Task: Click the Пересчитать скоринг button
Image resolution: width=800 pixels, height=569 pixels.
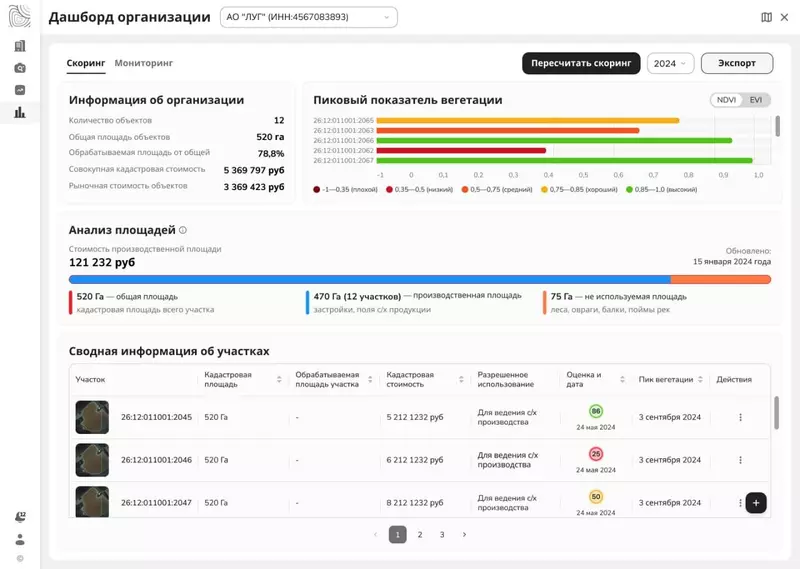Action: pos(581,63)
